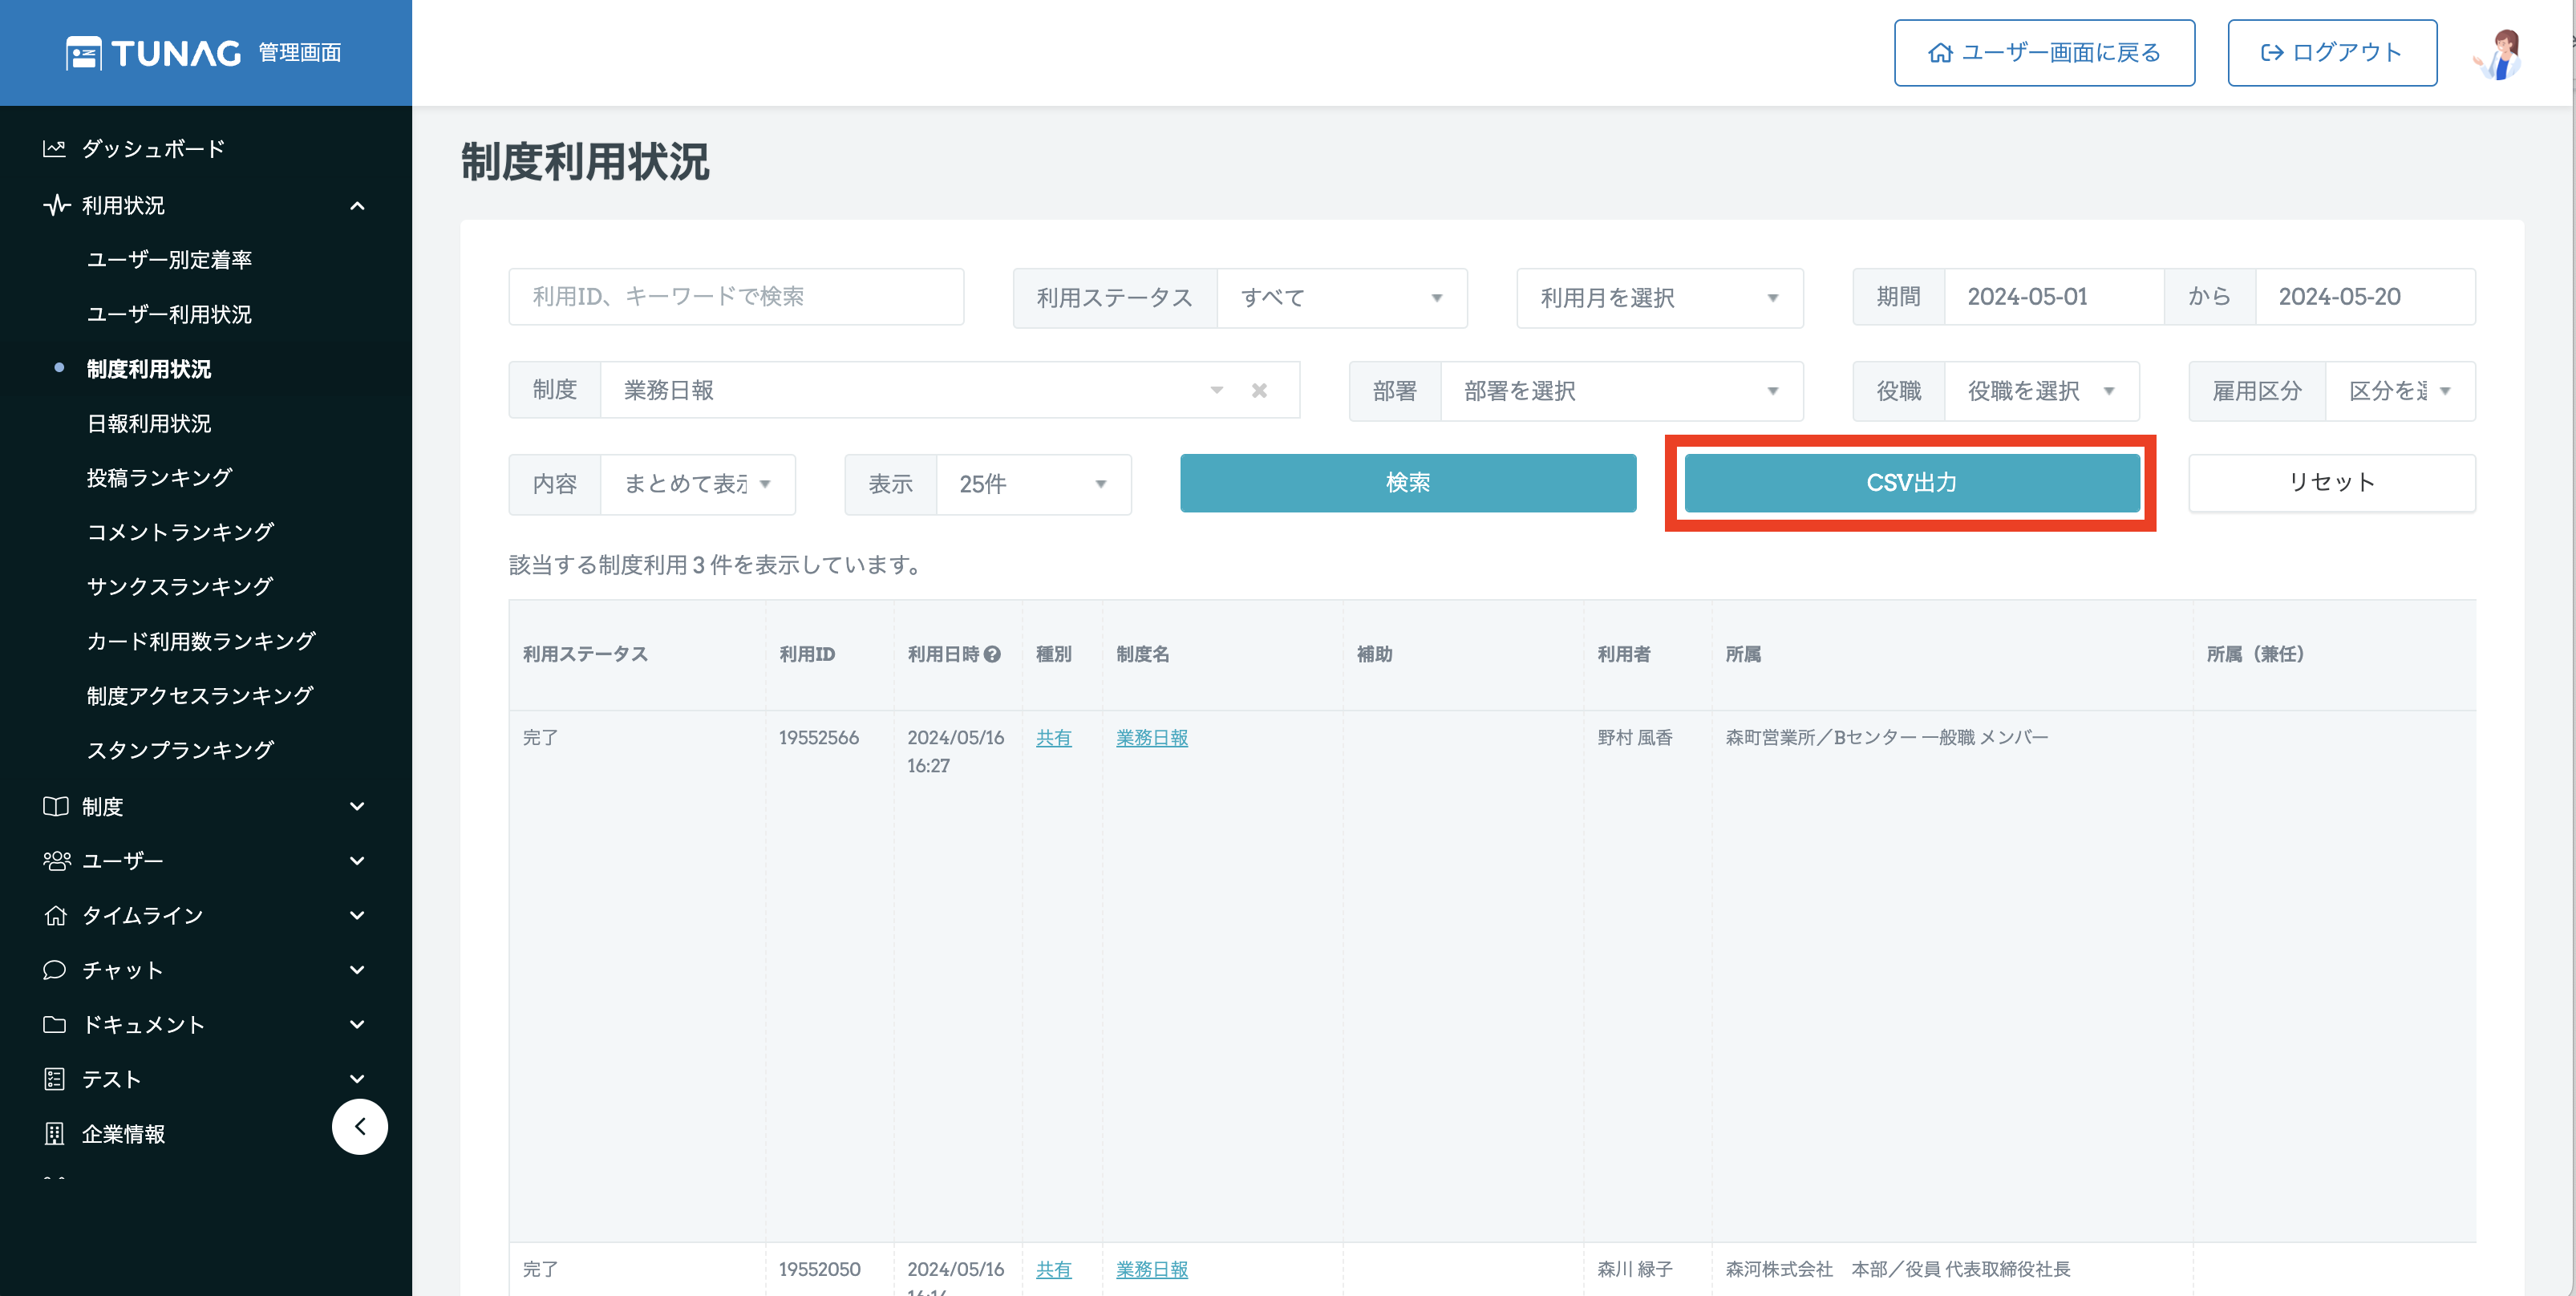The image size is (2576, 1296).
Task: Open the 役職を選択 dropdown
Action: pyautogui.click(x=2041, y=391)
